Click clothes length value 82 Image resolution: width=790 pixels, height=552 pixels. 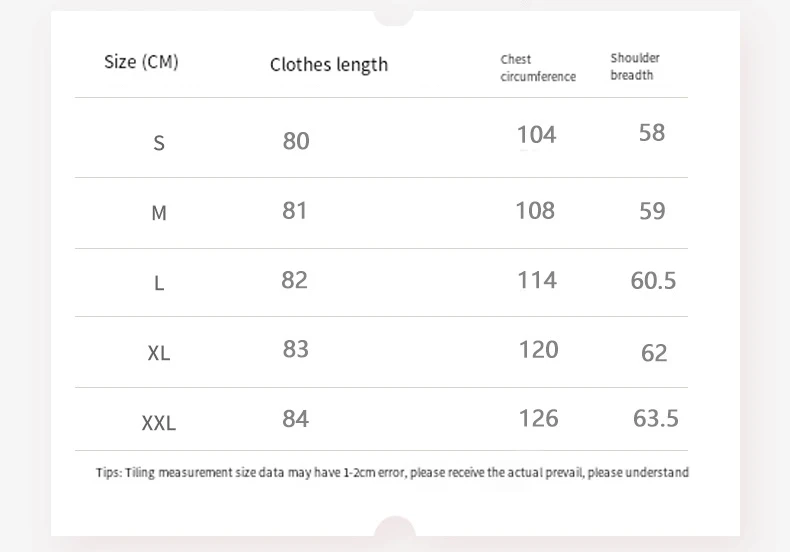tap(294, 280)
